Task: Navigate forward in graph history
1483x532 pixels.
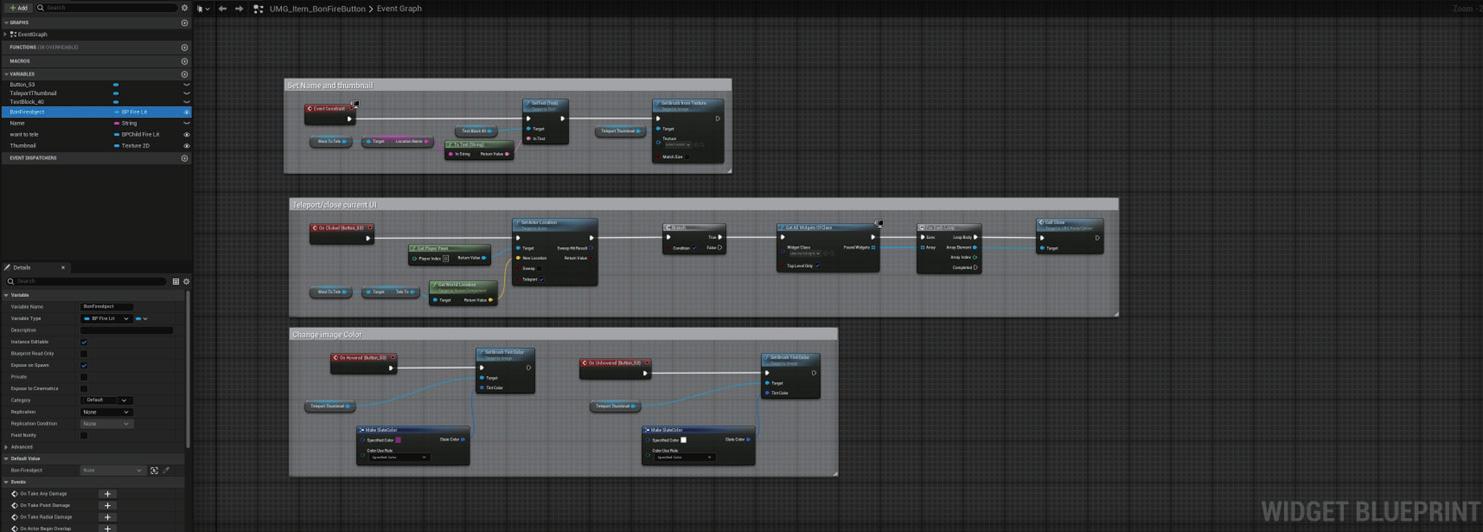Action: [x=239, y=8]
